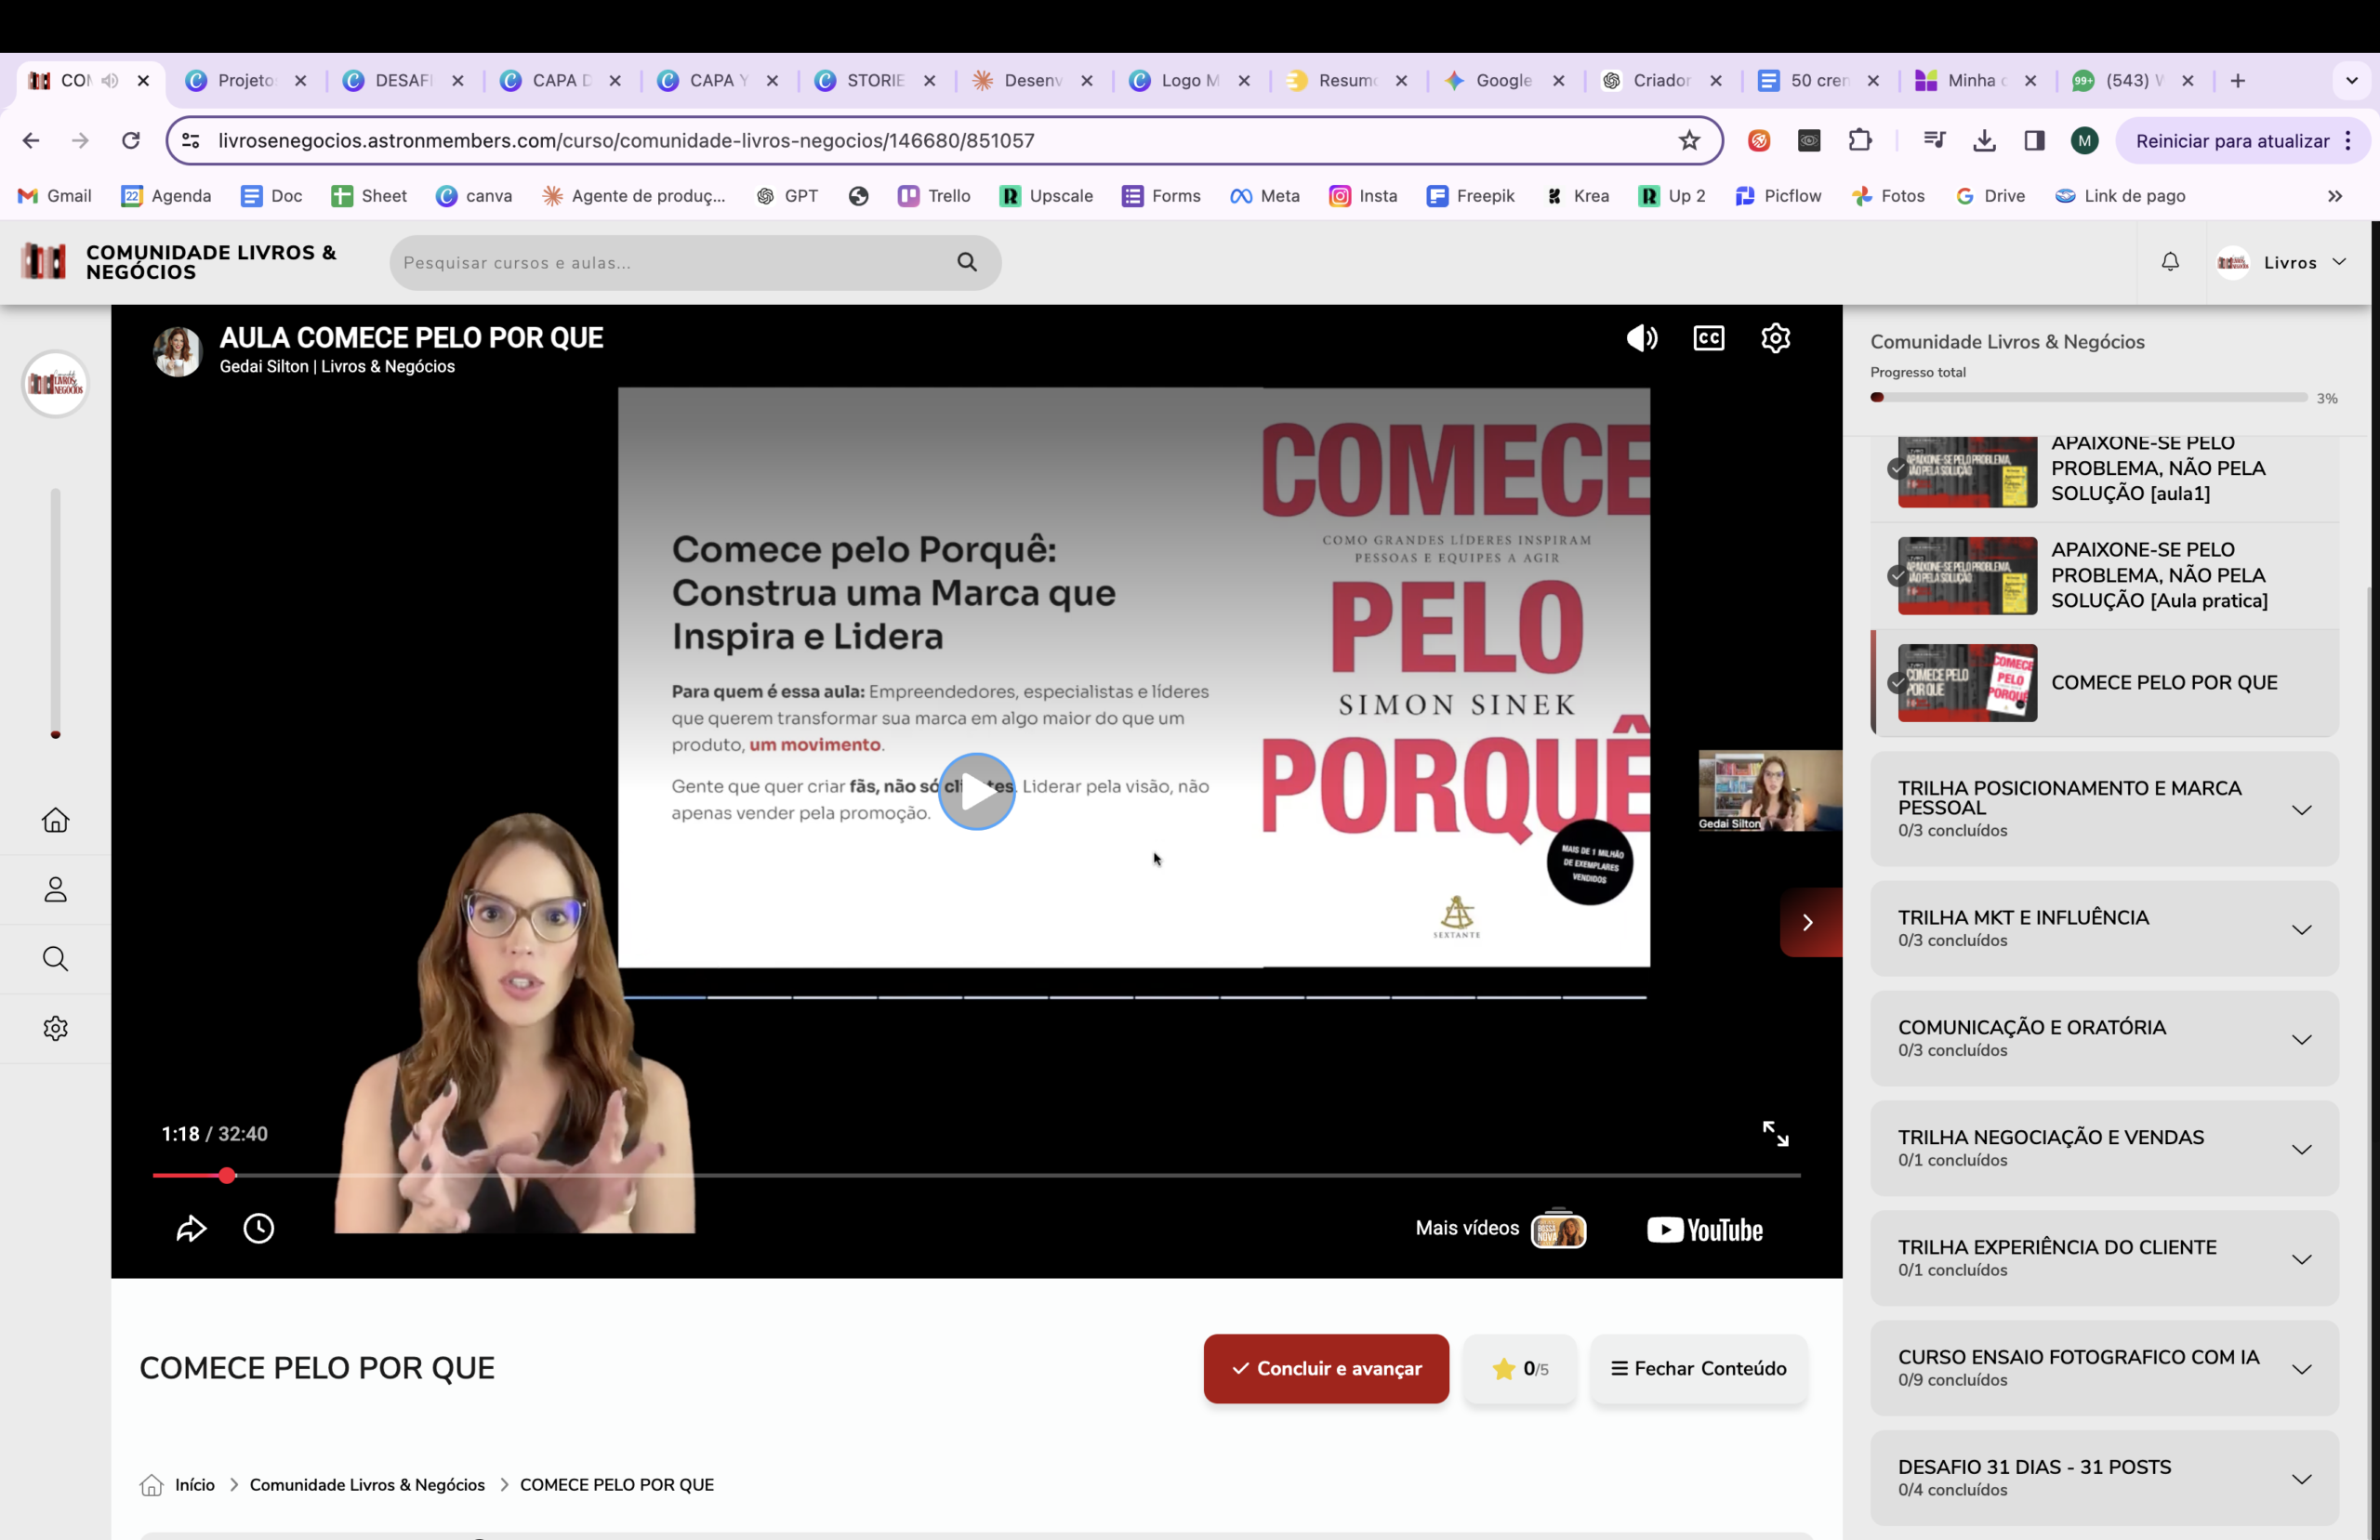Screen dimensions: 2380x1540
Task: Open the search magnifier in left sidebar
Action: click(55, 959)
